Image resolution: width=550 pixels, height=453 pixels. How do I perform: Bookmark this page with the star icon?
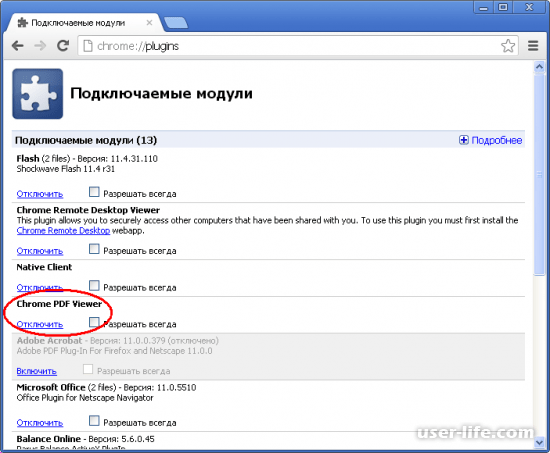(x=508, y=46)
